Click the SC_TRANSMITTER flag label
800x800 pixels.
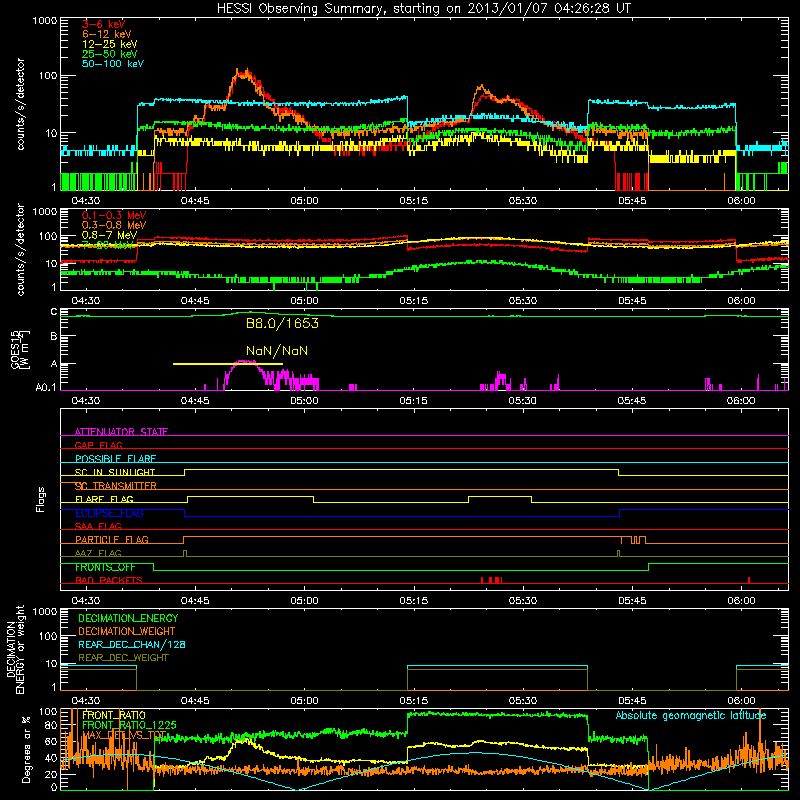coord(115,486)
